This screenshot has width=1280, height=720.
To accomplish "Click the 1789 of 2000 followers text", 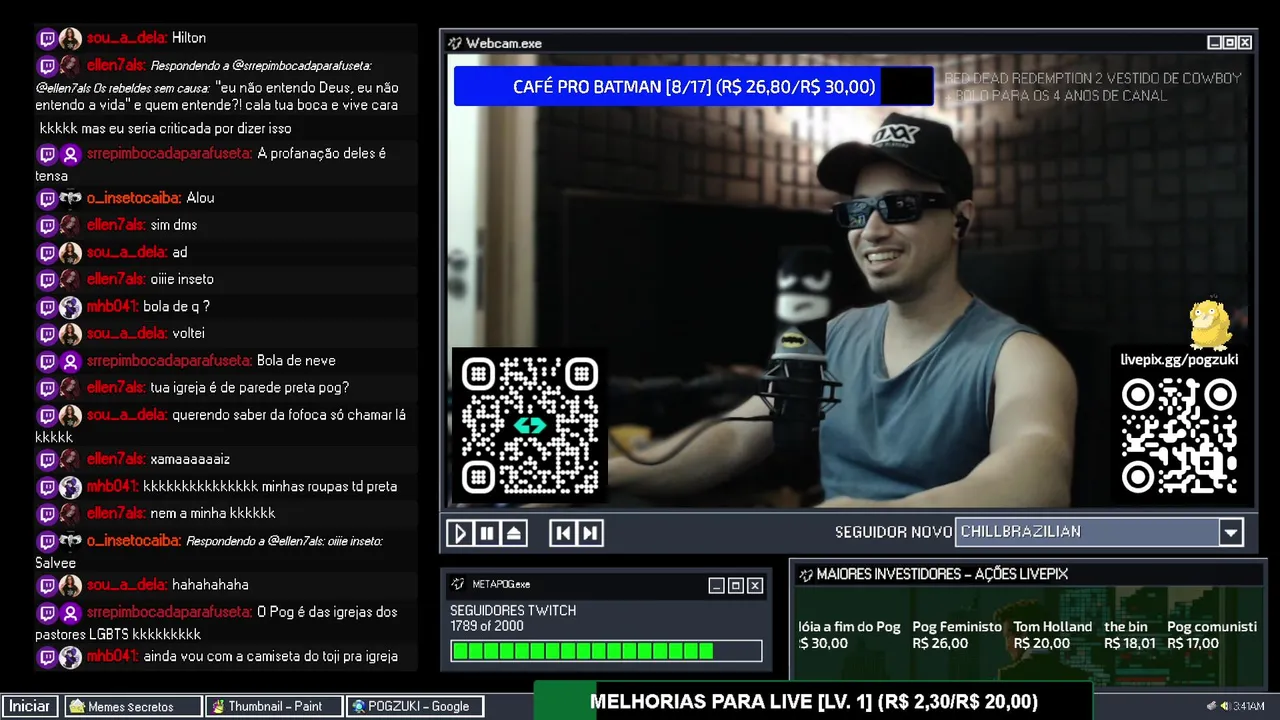I will [x=487, y=626].
